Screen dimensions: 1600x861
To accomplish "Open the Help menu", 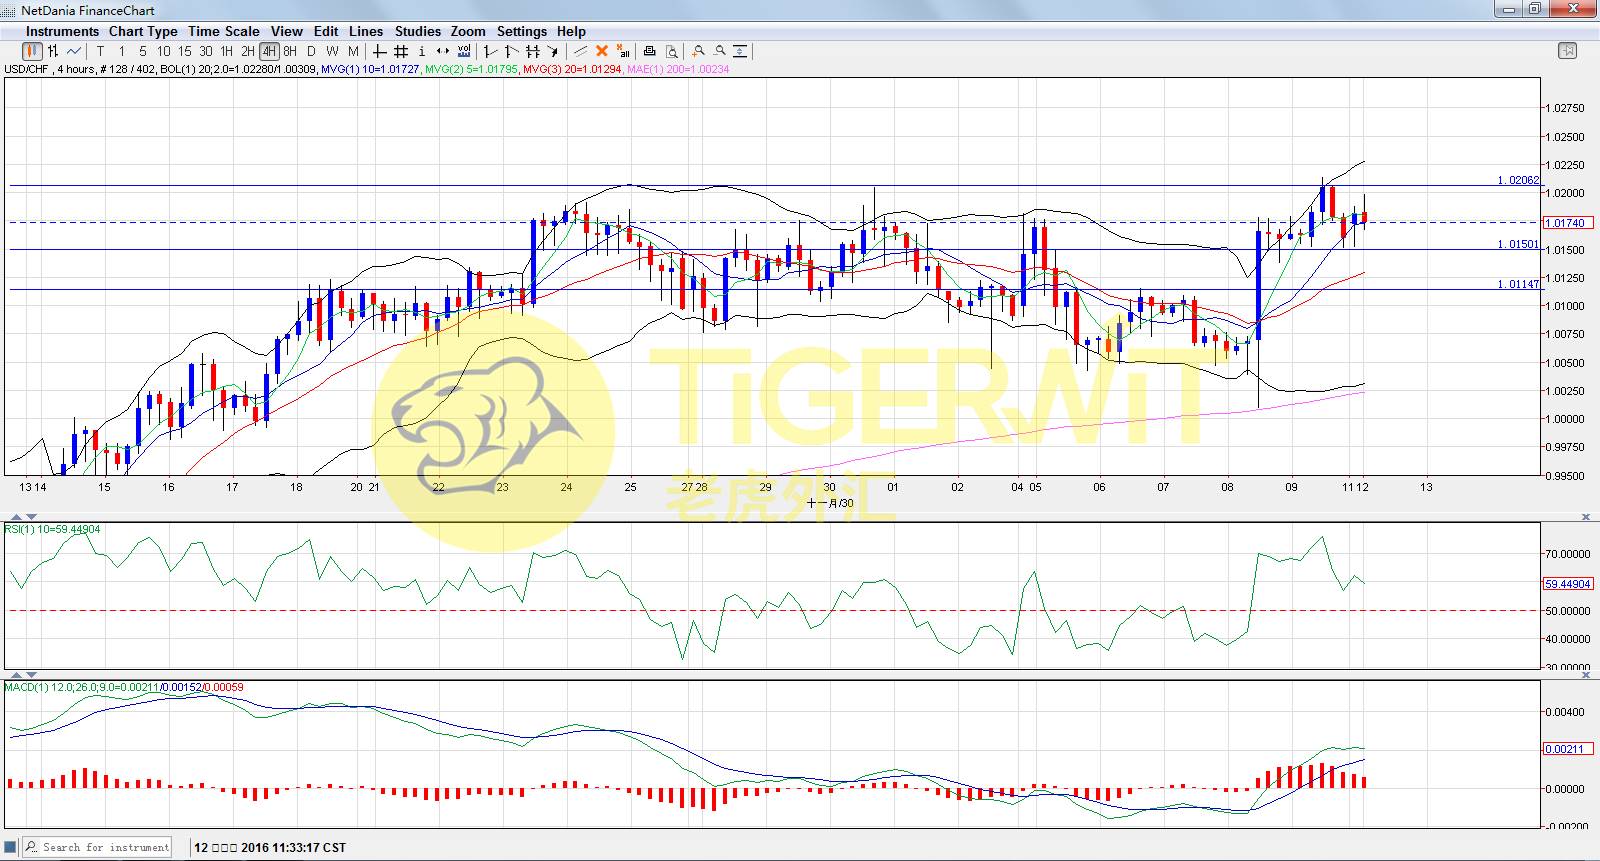I will click(x=571, y=31).
